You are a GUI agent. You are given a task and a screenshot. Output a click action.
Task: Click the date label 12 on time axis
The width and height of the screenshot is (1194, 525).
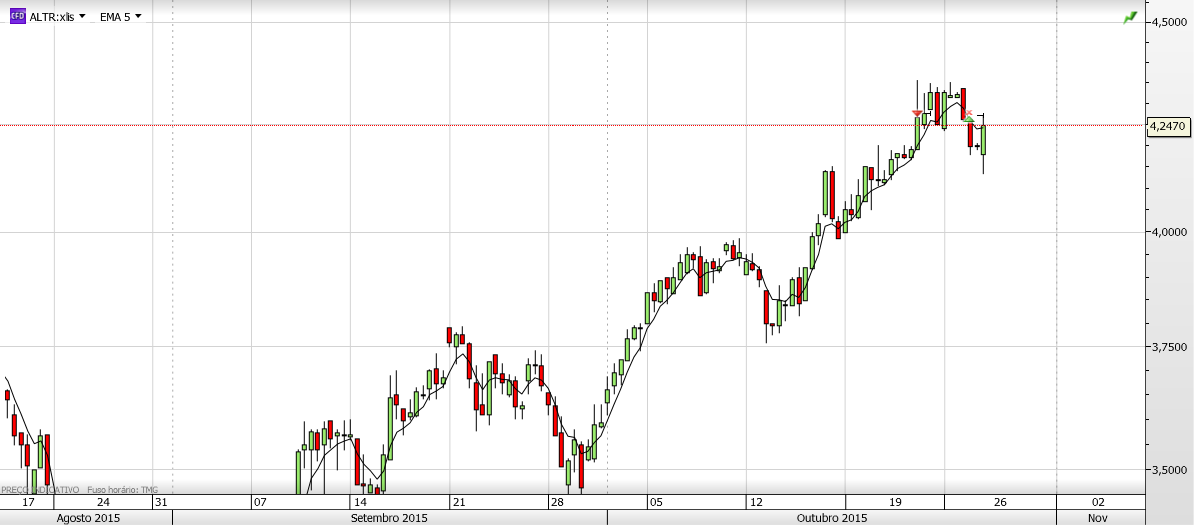coord(756,502)
